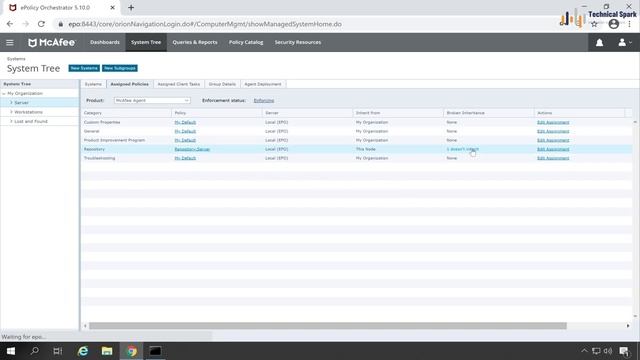Viewport: 640px width, 360px height.
Task: Switch to the Group Details tab
Action: (x=222, y=84)
